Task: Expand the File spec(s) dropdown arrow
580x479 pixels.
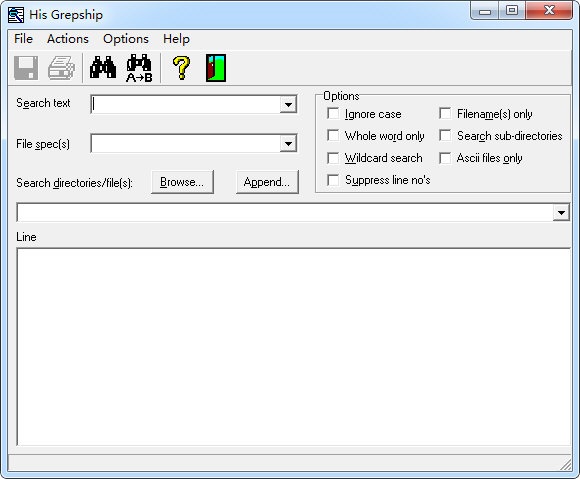Action: point(288,144)
